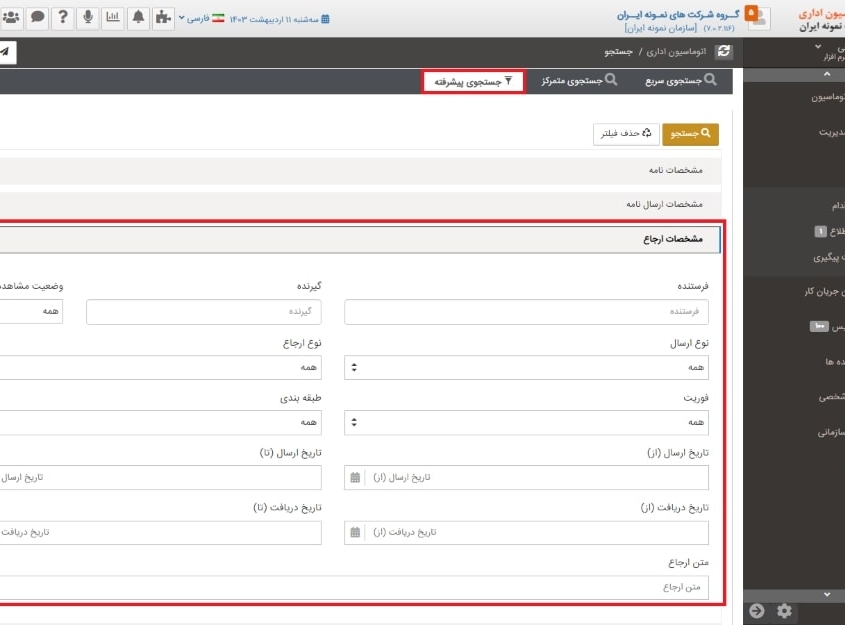Click the settings gear at sidebar bottom

(x=784, y=609)
